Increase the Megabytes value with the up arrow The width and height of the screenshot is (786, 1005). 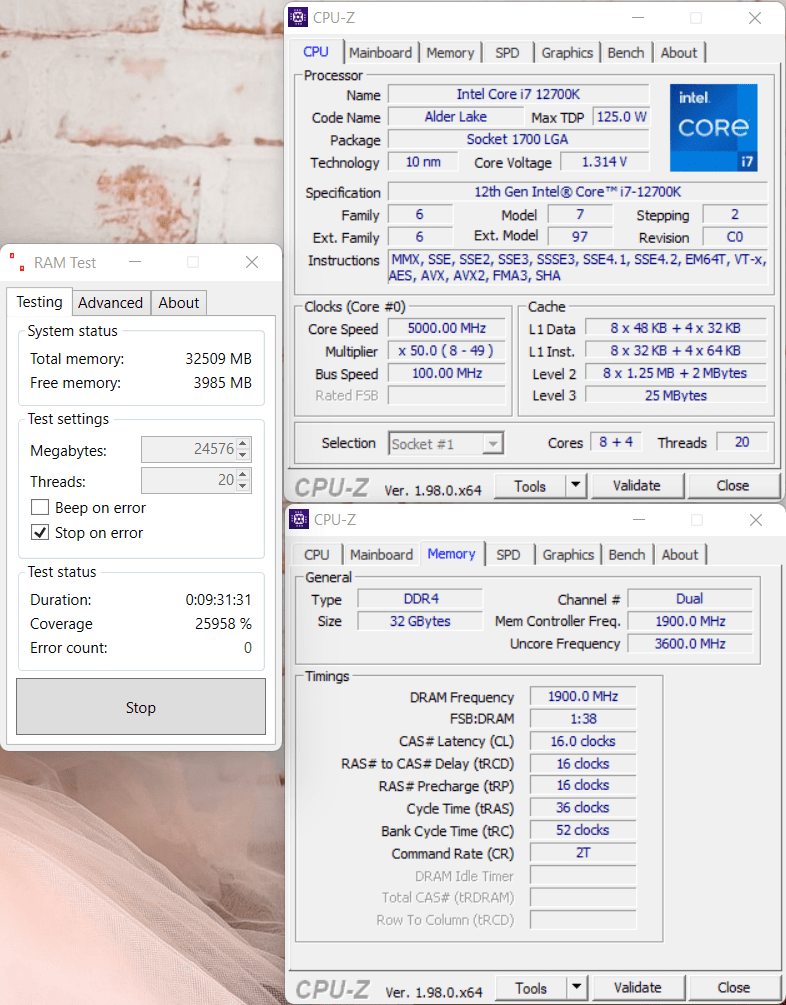(x=243, y=444)
